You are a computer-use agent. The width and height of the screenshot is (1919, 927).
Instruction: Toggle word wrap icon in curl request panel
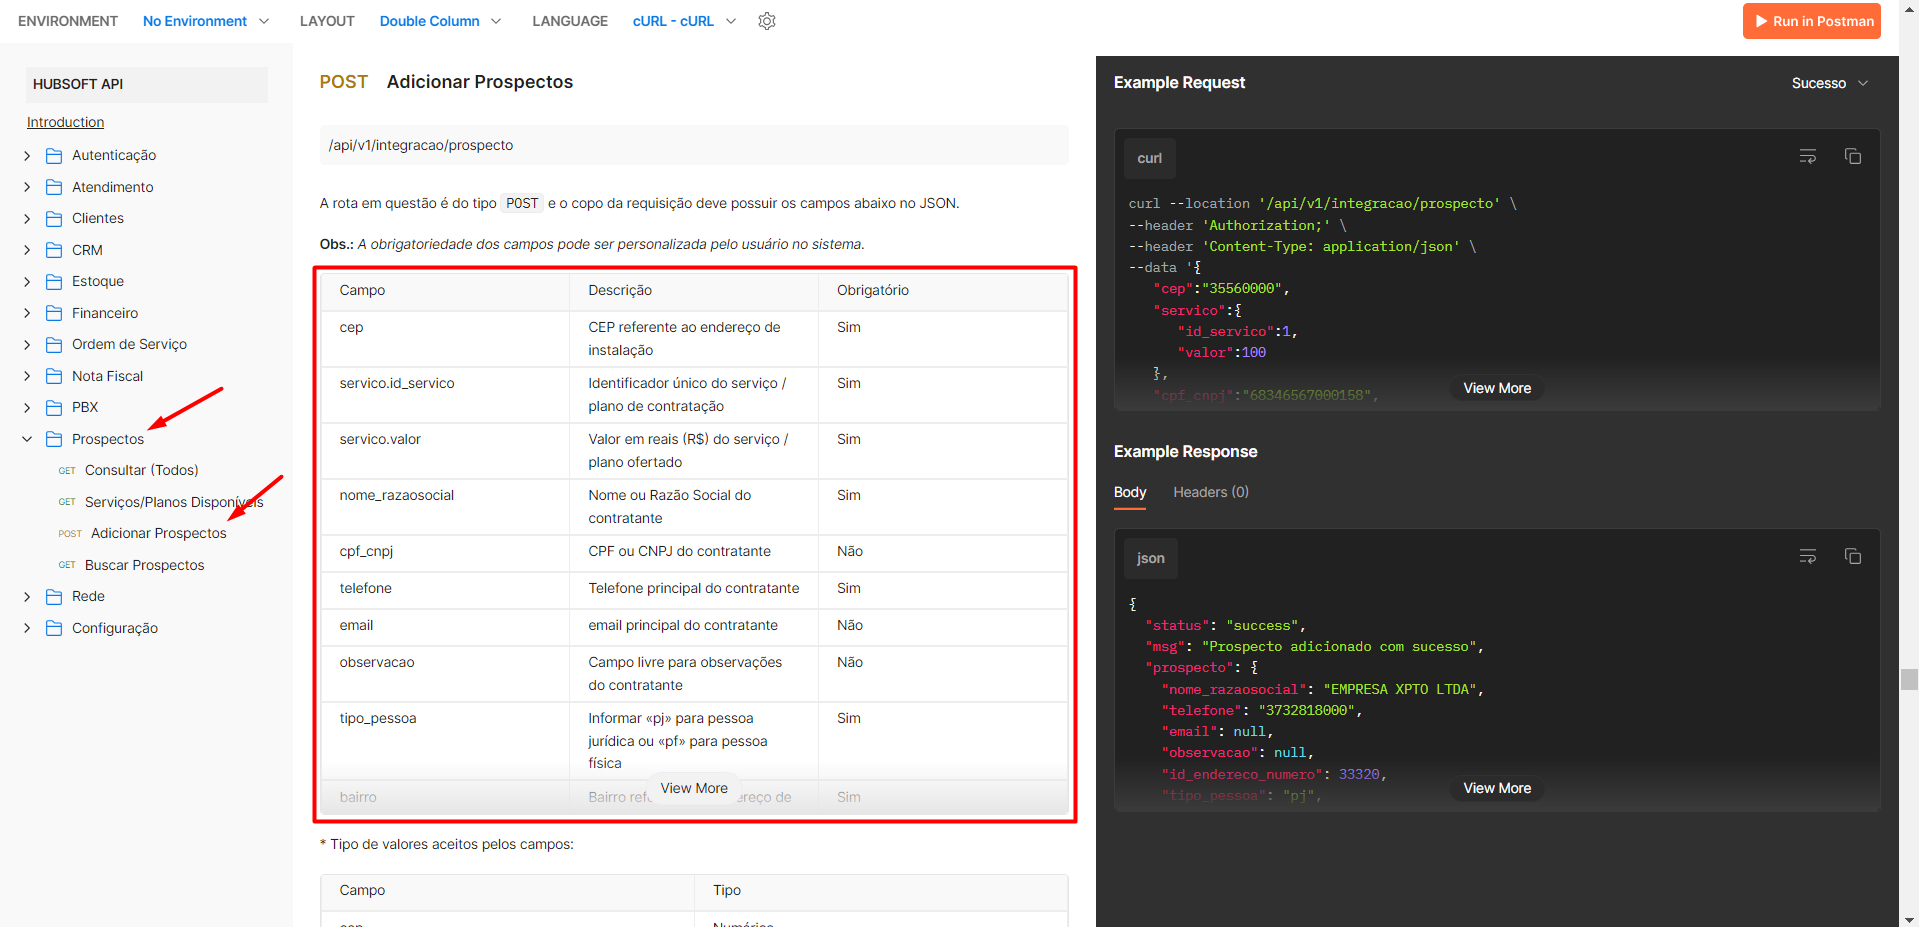pyautogui.click(x=1808, y=157)
